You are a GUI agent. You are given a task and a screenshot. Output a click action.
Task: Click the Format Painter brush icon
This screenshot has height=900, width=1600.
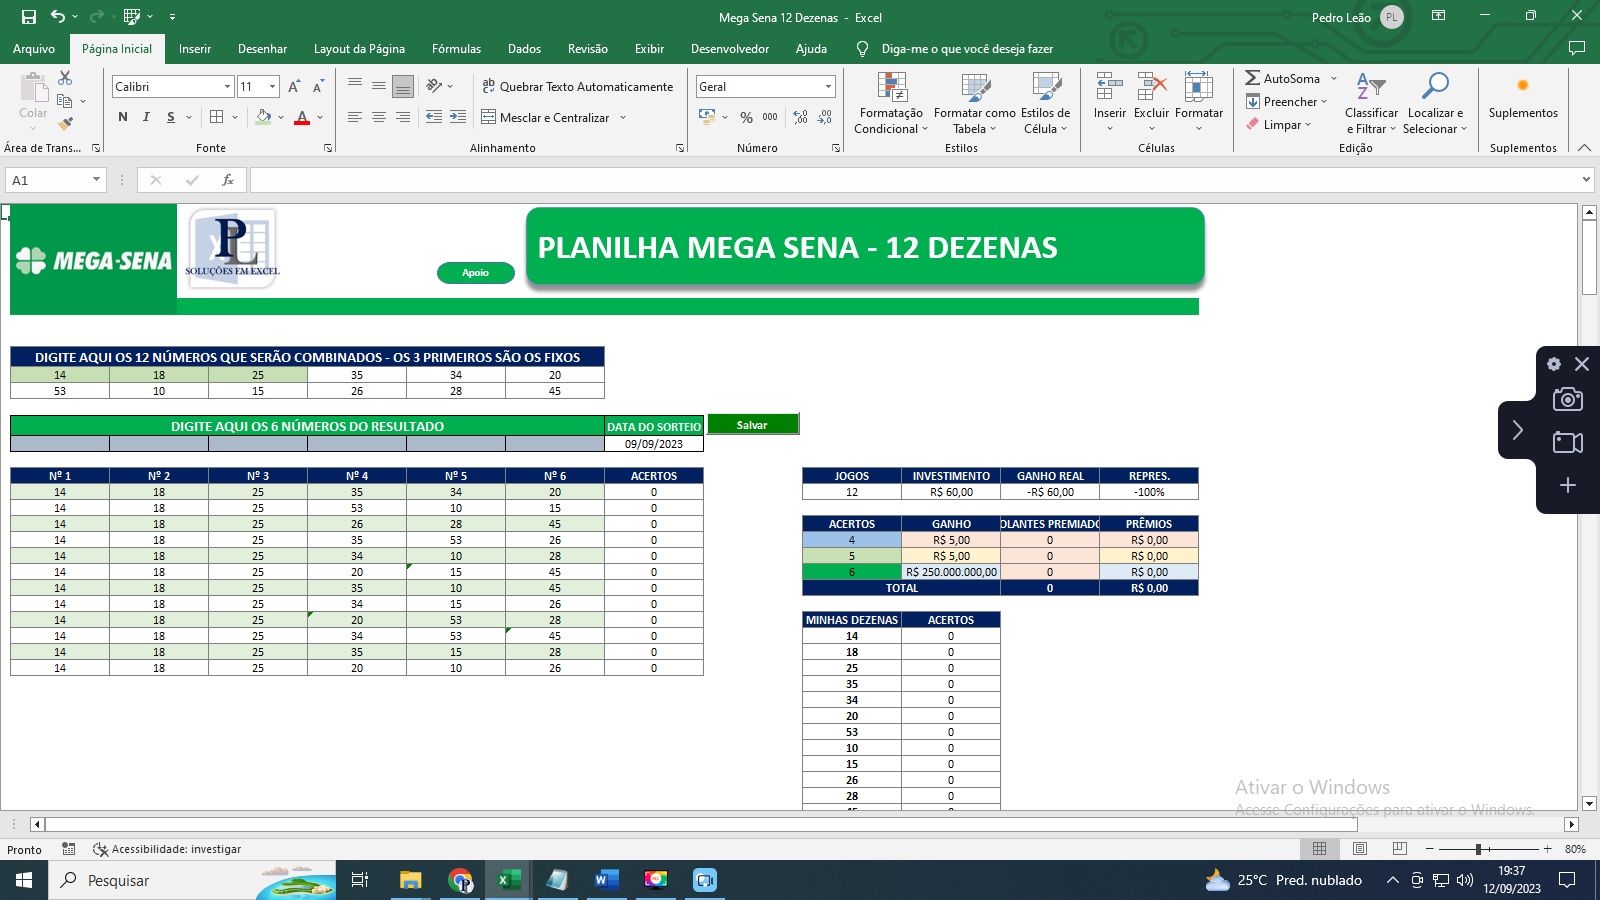66,124
